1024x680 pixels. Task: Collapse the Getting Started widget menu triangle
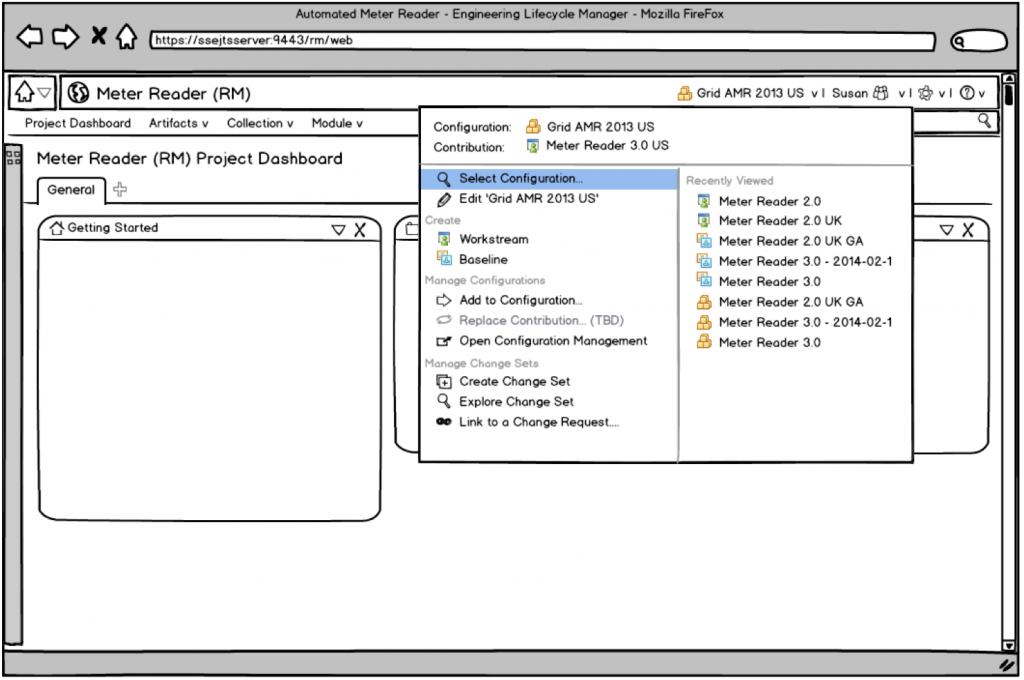tap(338, 230)
